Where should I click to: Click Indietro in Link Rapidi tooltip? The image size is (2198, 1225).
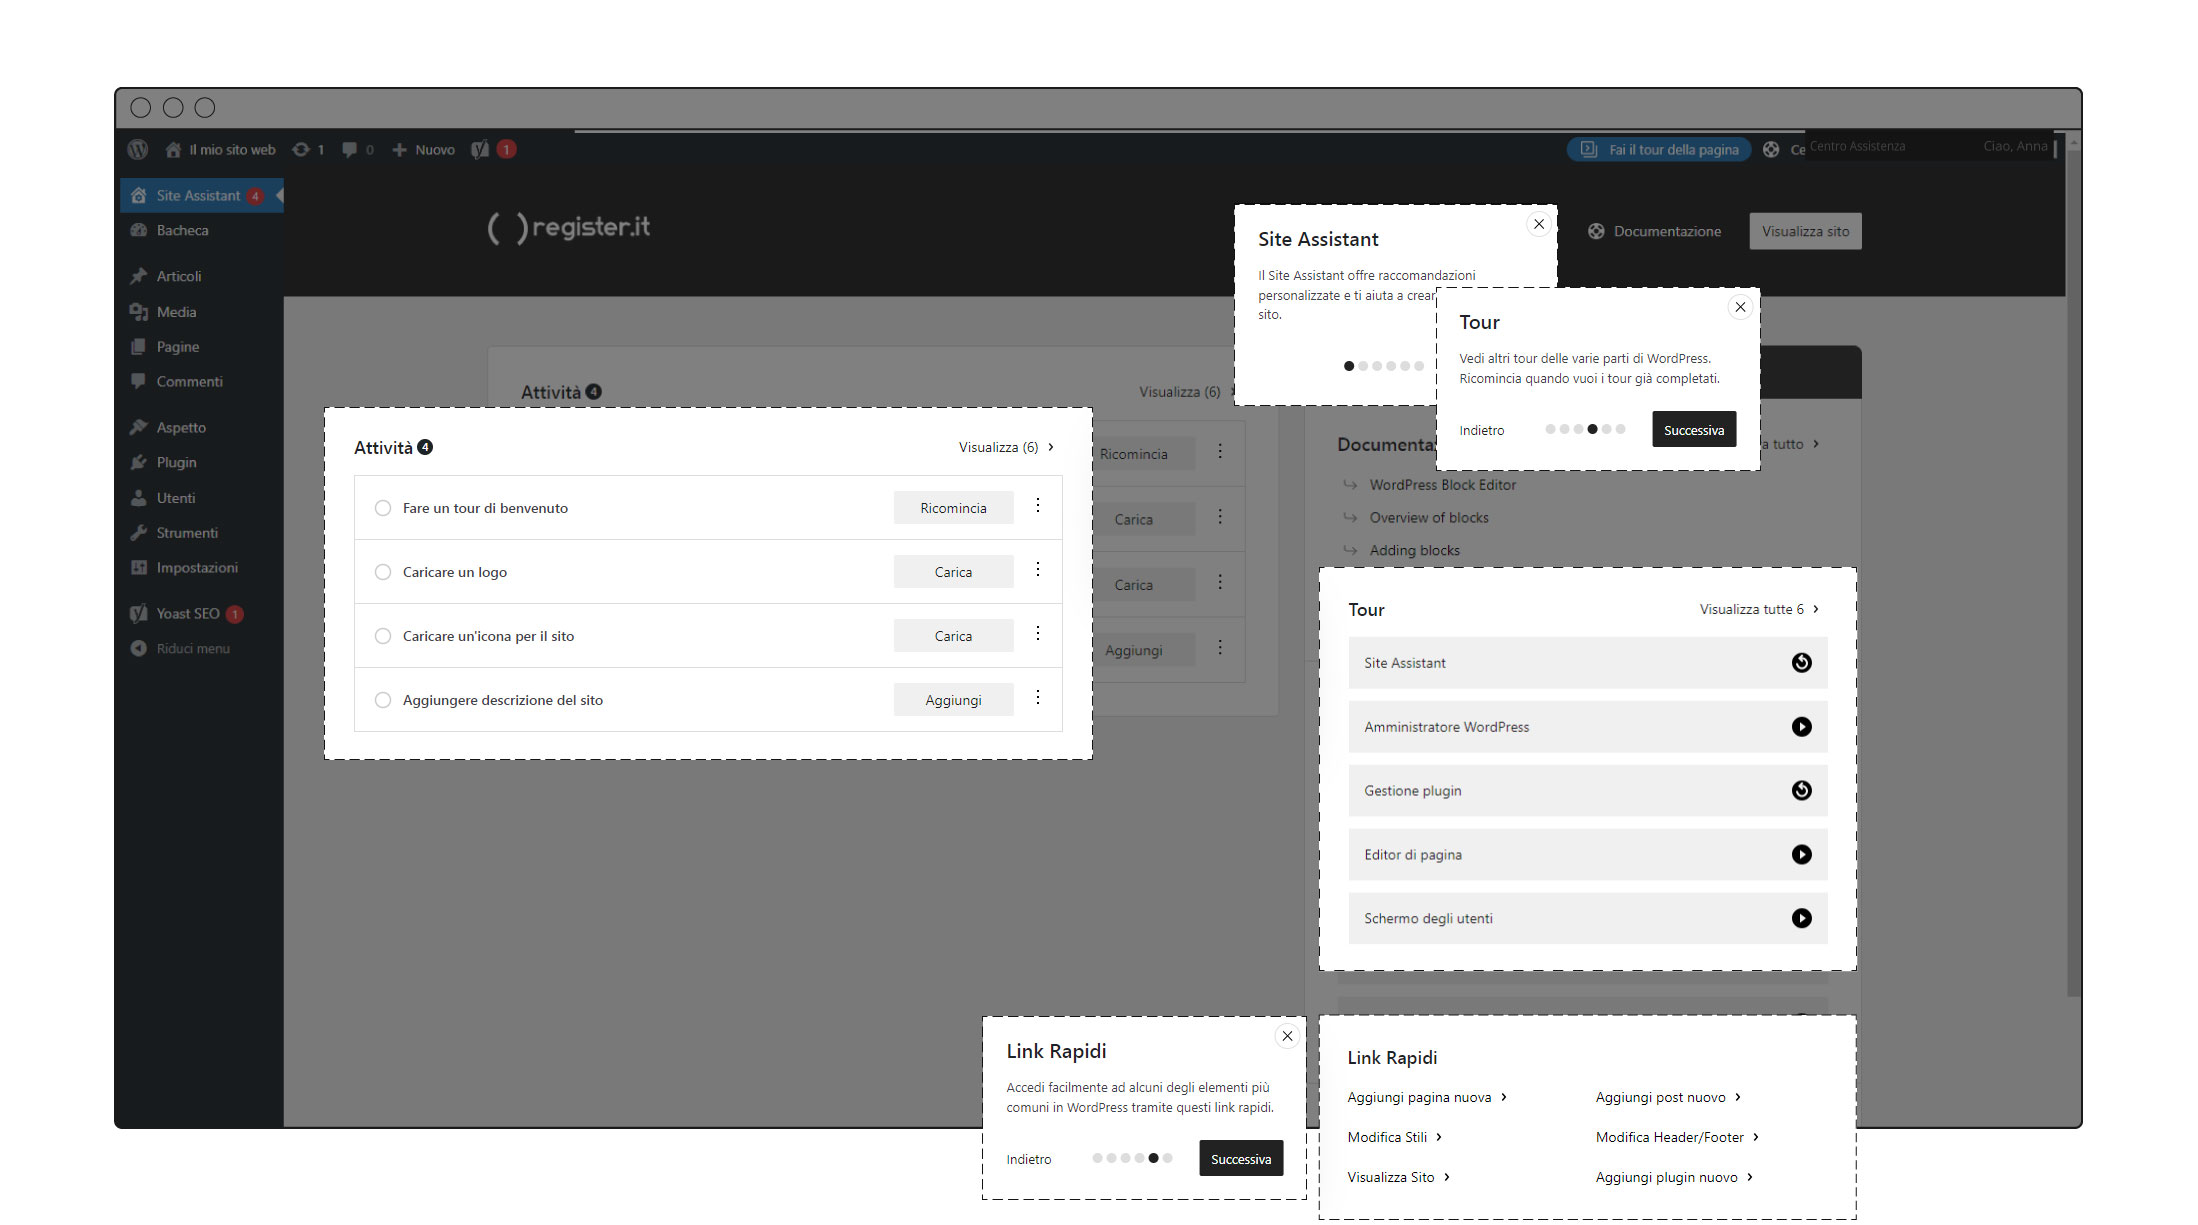coord(1029,1160)
